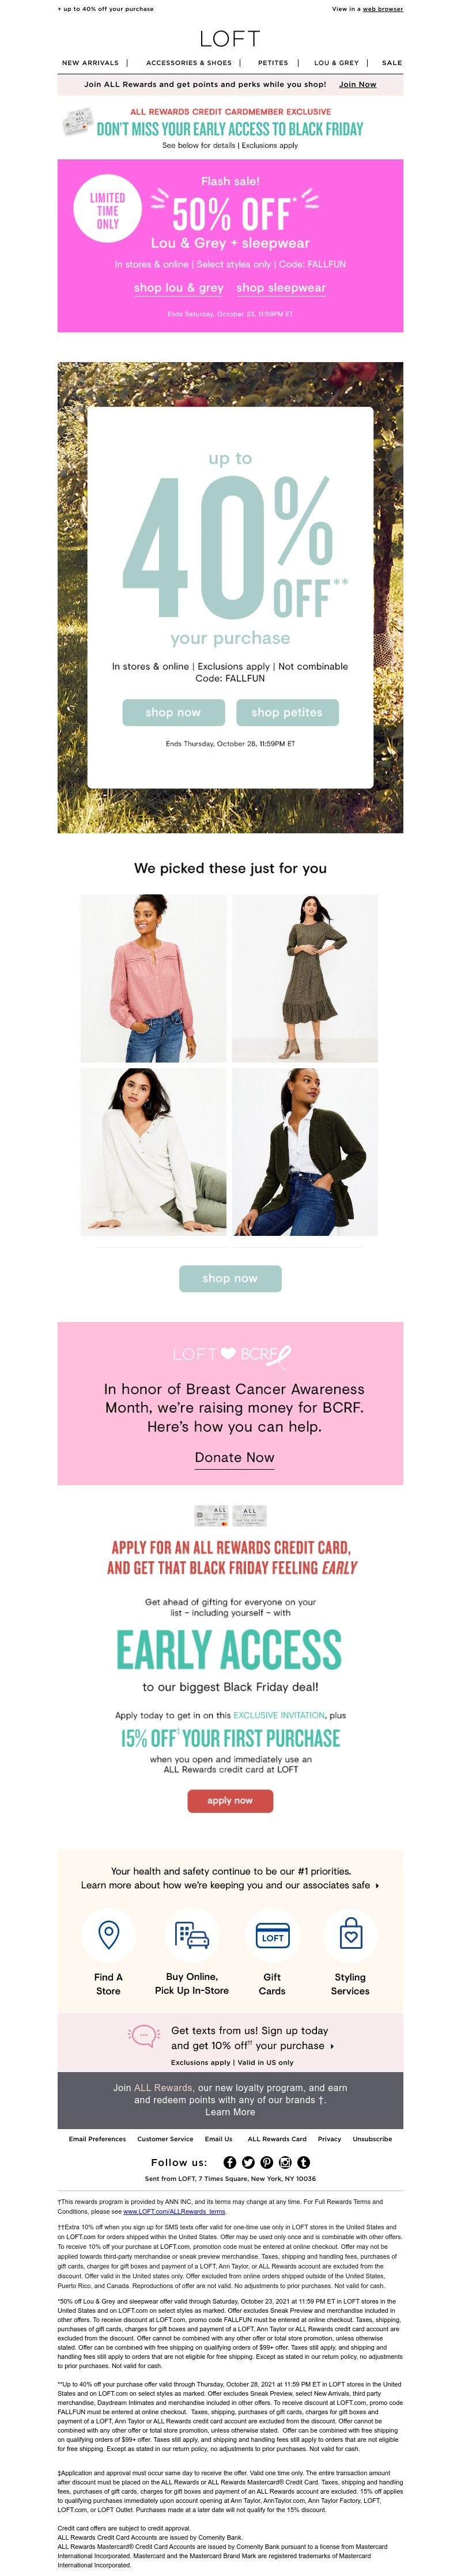Open the New Arrivals menu item

[x=90, y=62]
